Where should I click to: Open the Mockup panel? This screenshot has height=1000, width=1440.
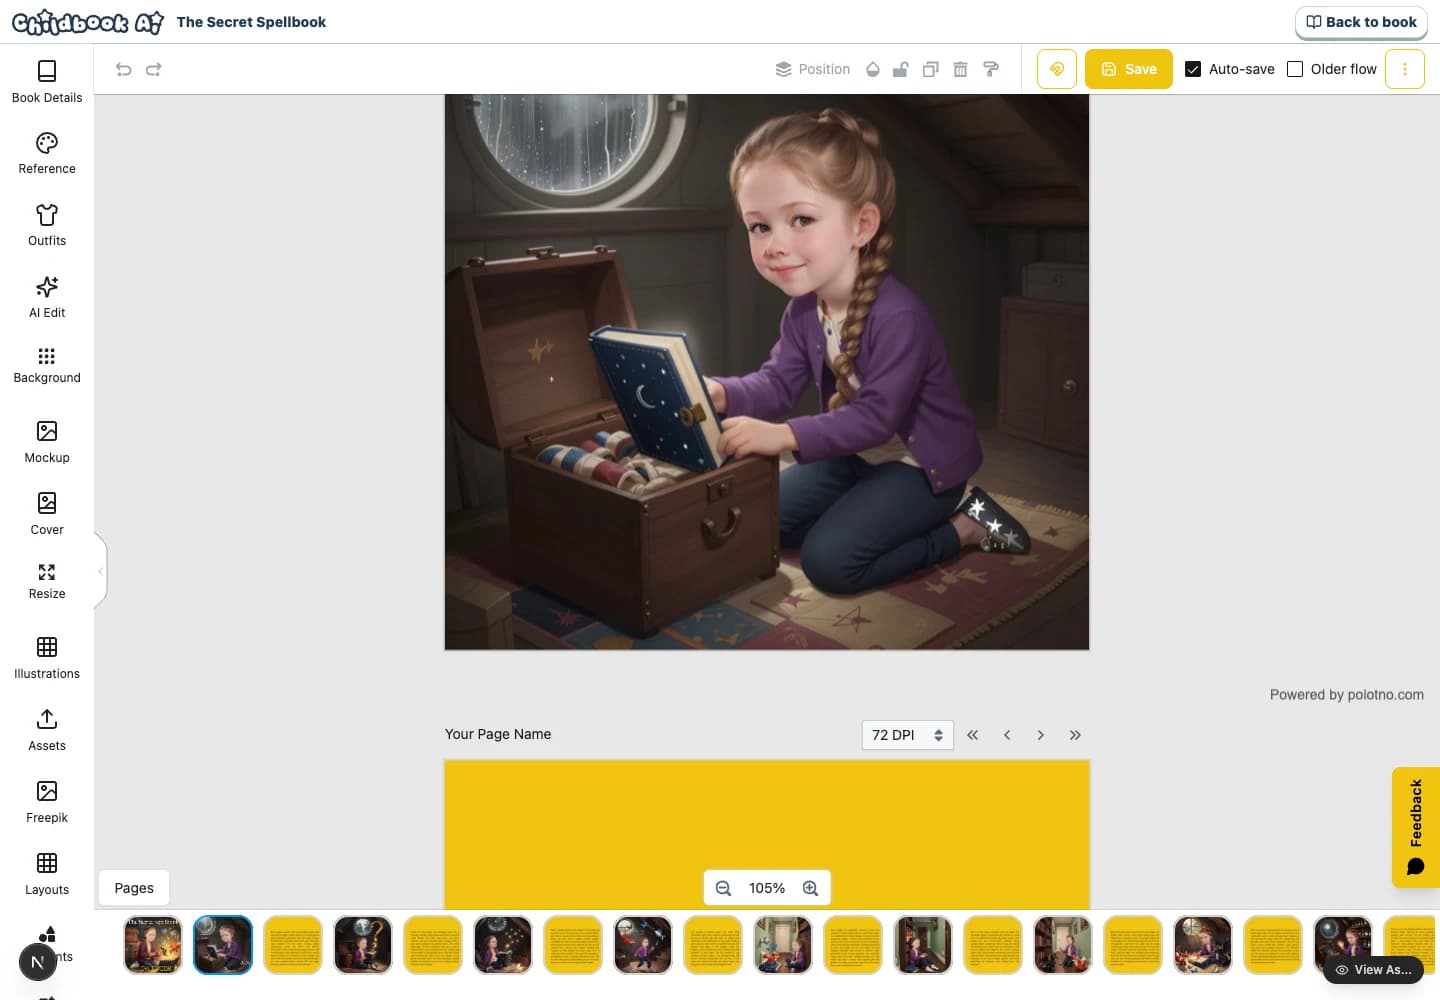click(x=47, y=441)
